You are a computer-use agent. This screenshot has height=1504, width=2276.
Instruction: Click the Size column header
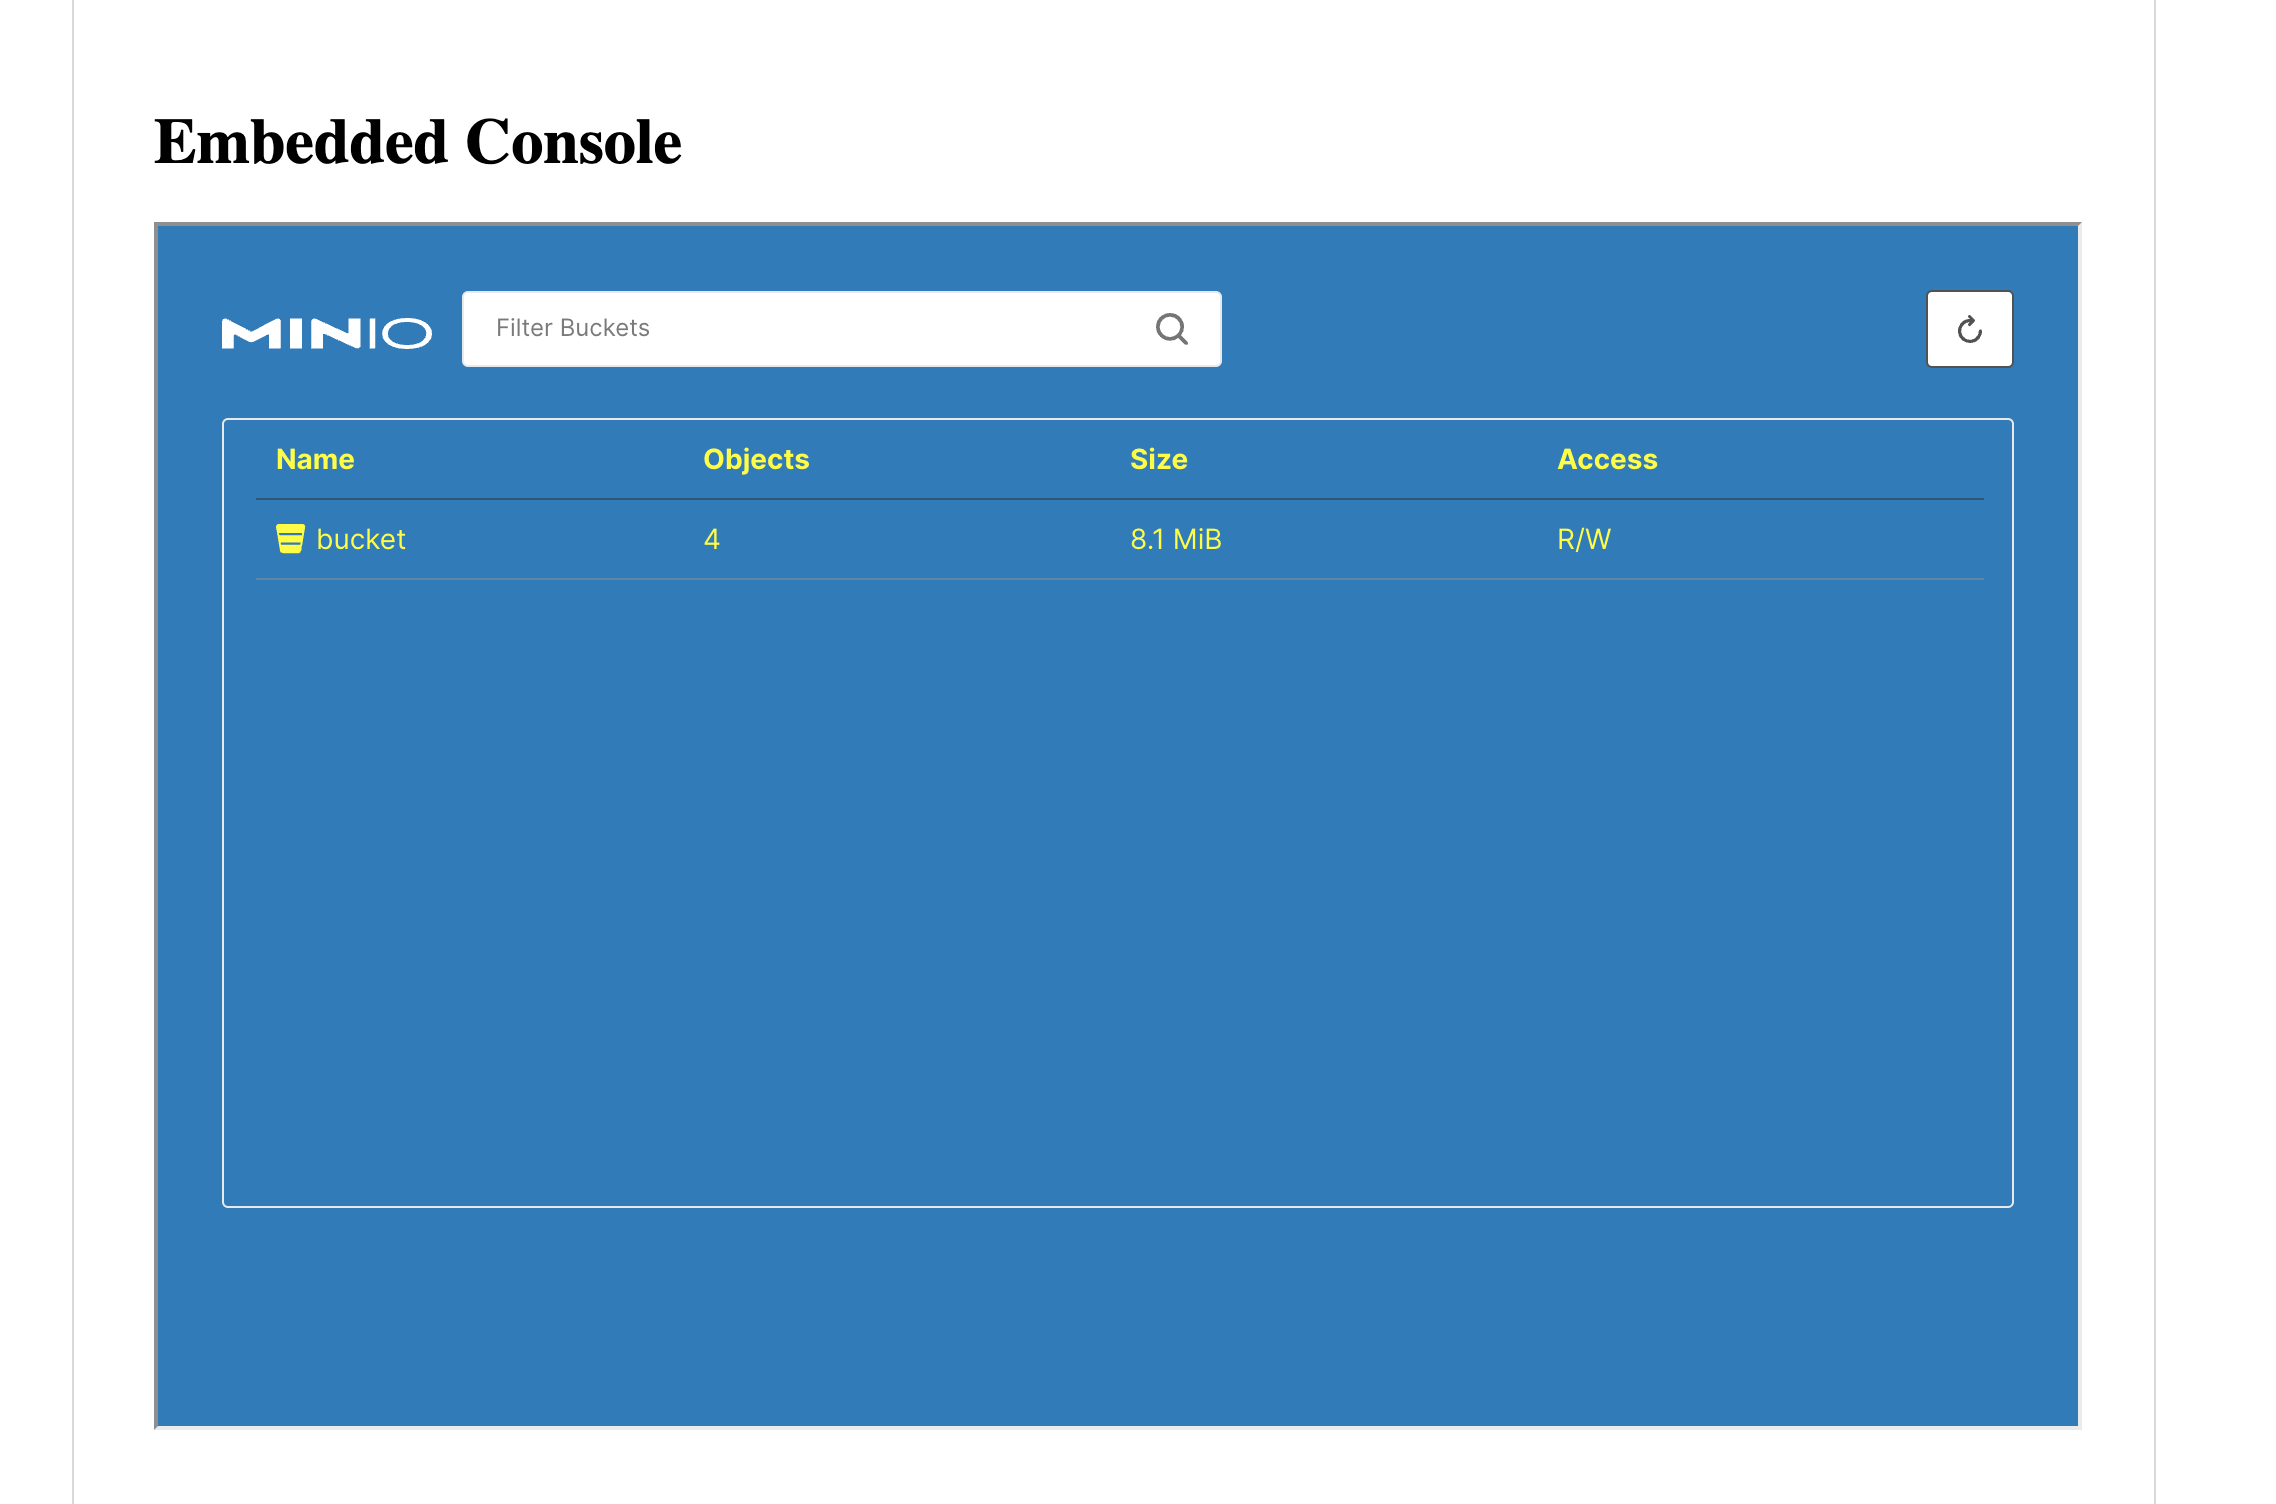coord(1159,459)
